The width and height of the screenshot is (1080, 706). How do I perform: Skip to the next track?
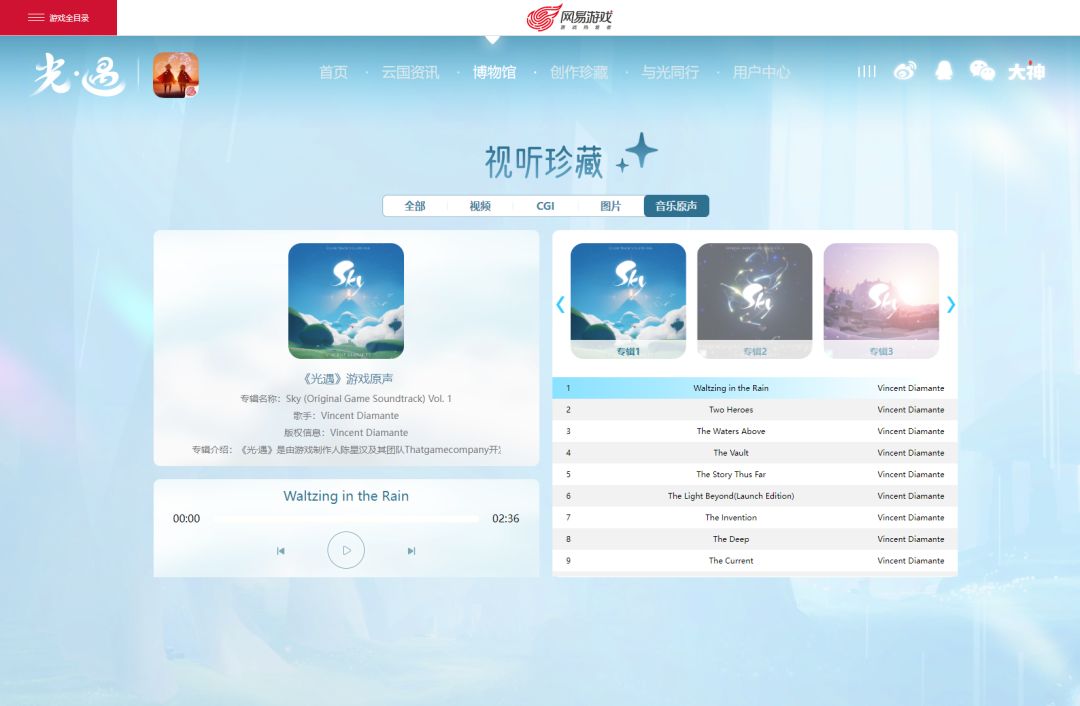411,550
